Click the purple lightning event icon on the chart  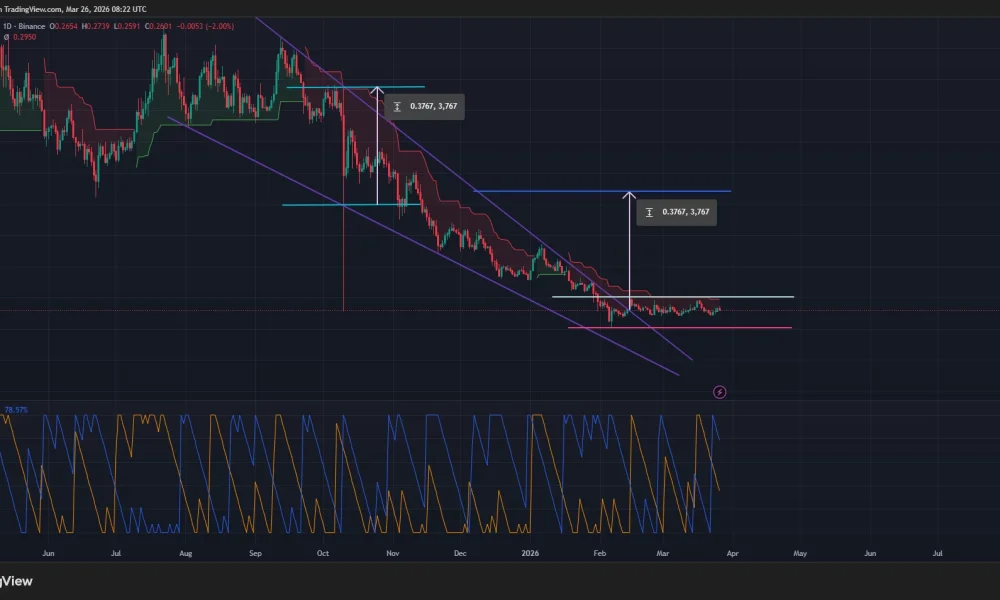(719, 392)
